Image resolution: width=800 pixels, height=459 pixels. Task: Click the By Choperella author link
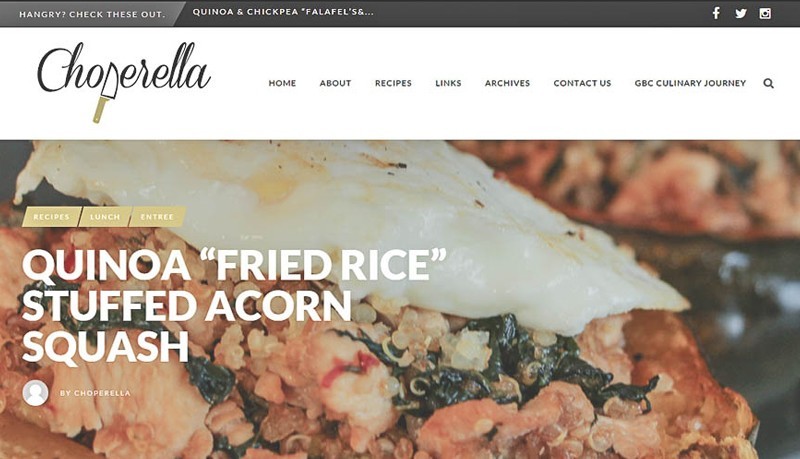tap(95, 393)
